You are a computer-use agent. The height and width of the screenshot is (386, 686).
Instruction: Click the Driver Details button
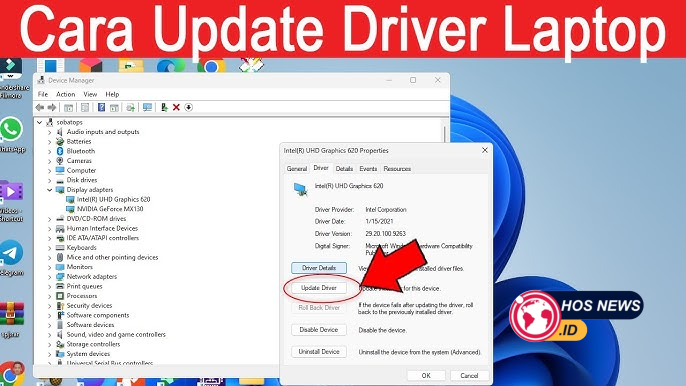click(x=319, y=268)
